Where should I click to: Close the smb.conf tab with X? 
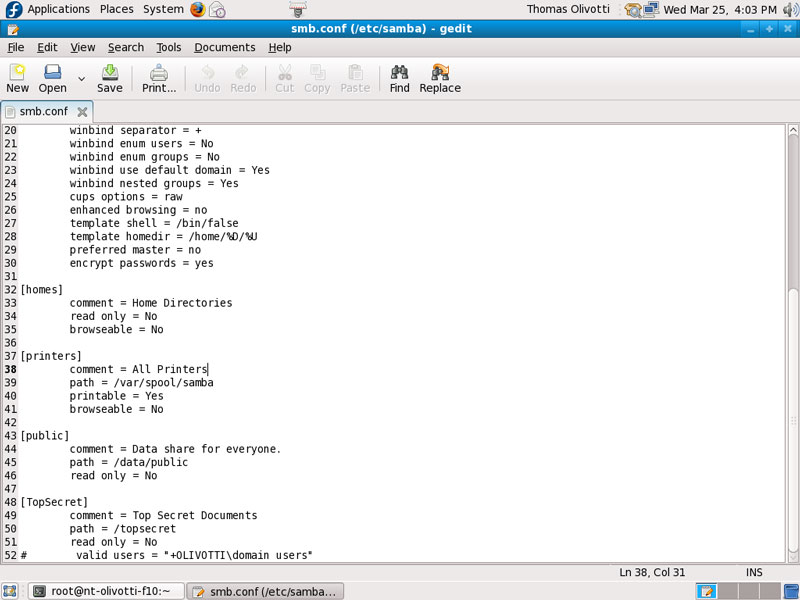pos(82,112)
